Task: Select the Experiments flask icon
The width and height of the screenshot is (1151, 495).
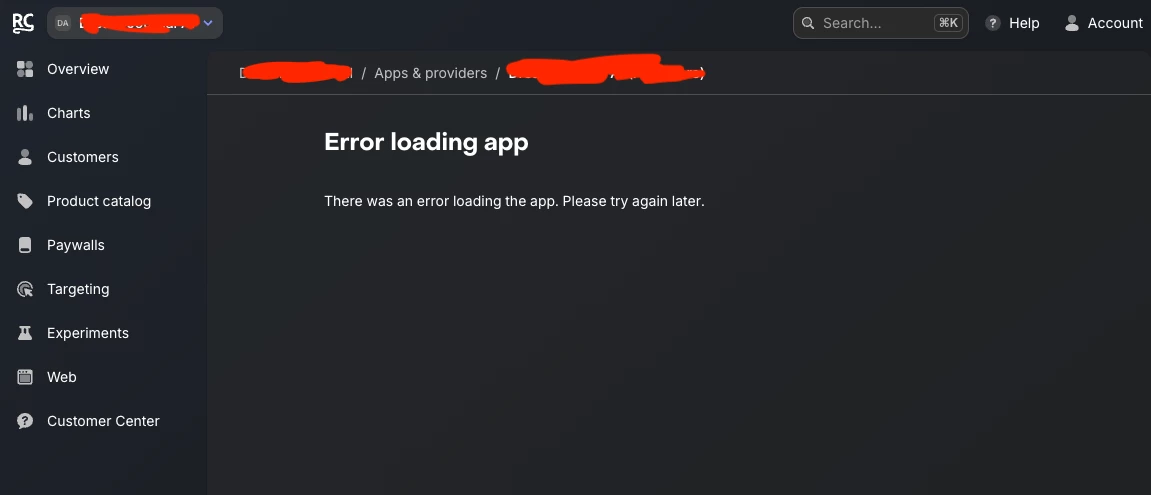Action: (x=25, y=333)
